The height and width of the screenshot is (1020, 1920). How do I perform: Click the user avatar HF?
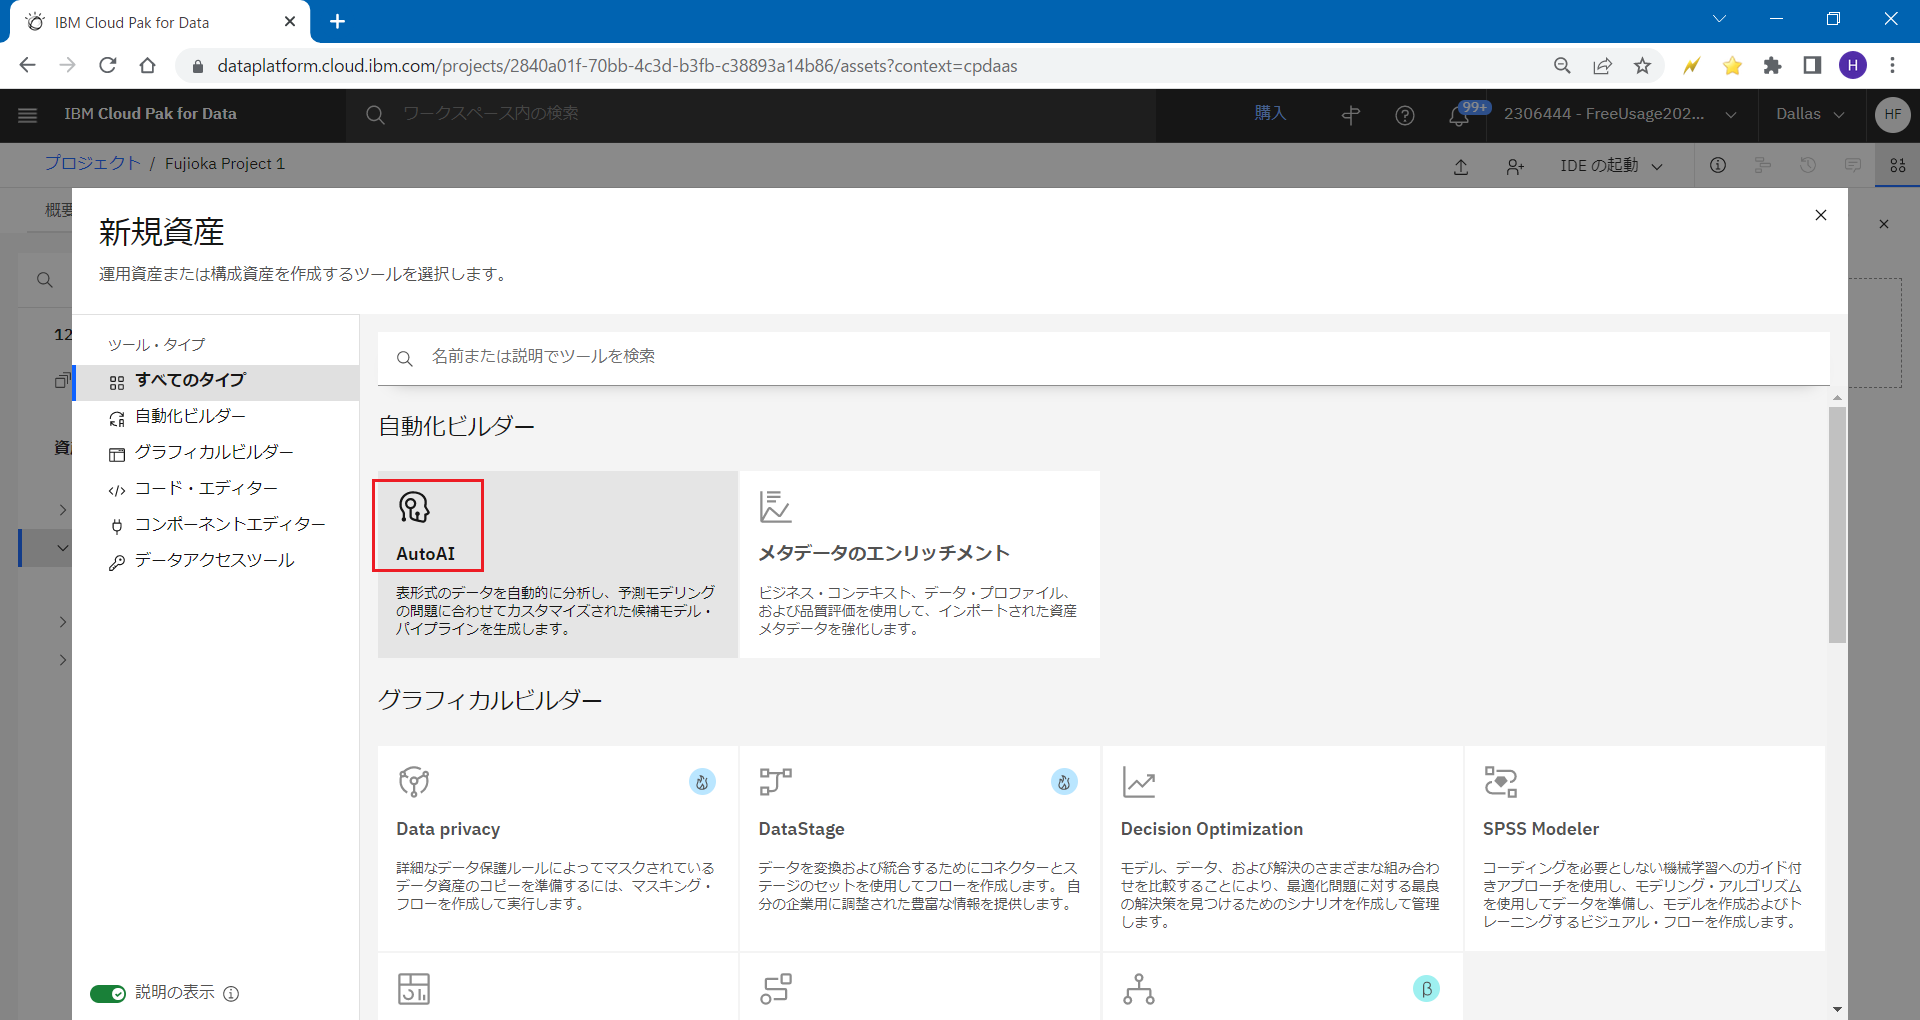[1892, 114]
